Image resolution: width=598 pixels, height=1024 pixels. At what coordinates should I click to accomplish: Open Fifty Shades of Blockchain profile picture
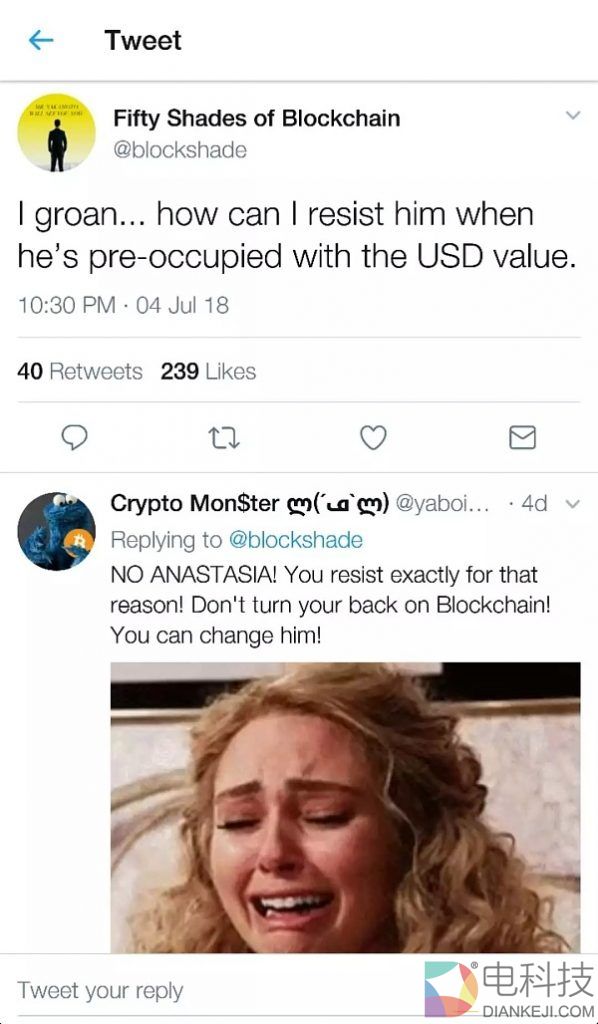tap(56, 132)
